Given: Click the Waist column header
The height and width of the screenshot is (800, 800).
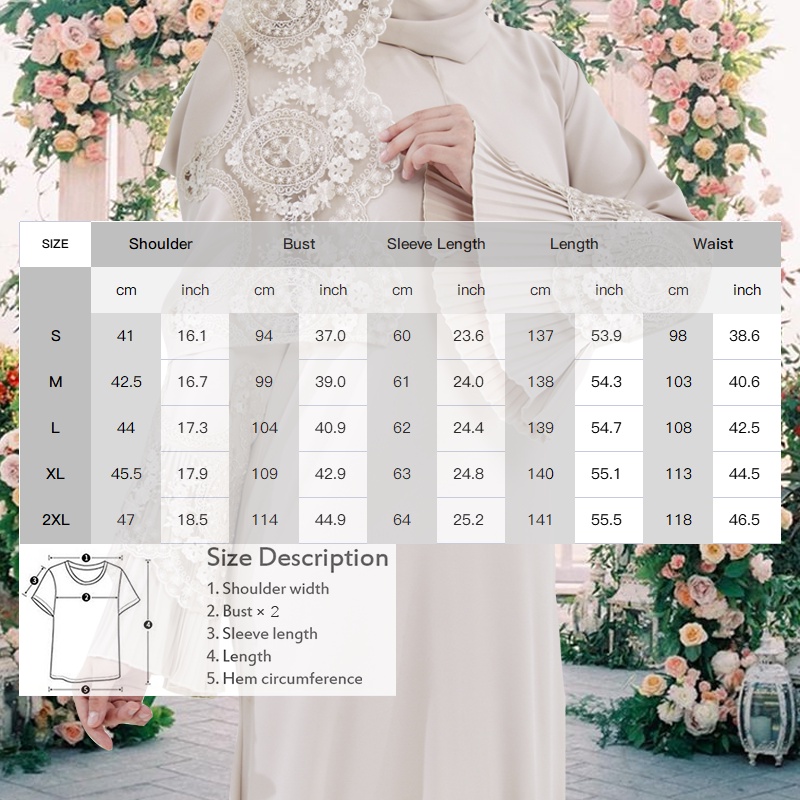Looking at the screenshot, I should pos(712,244).
